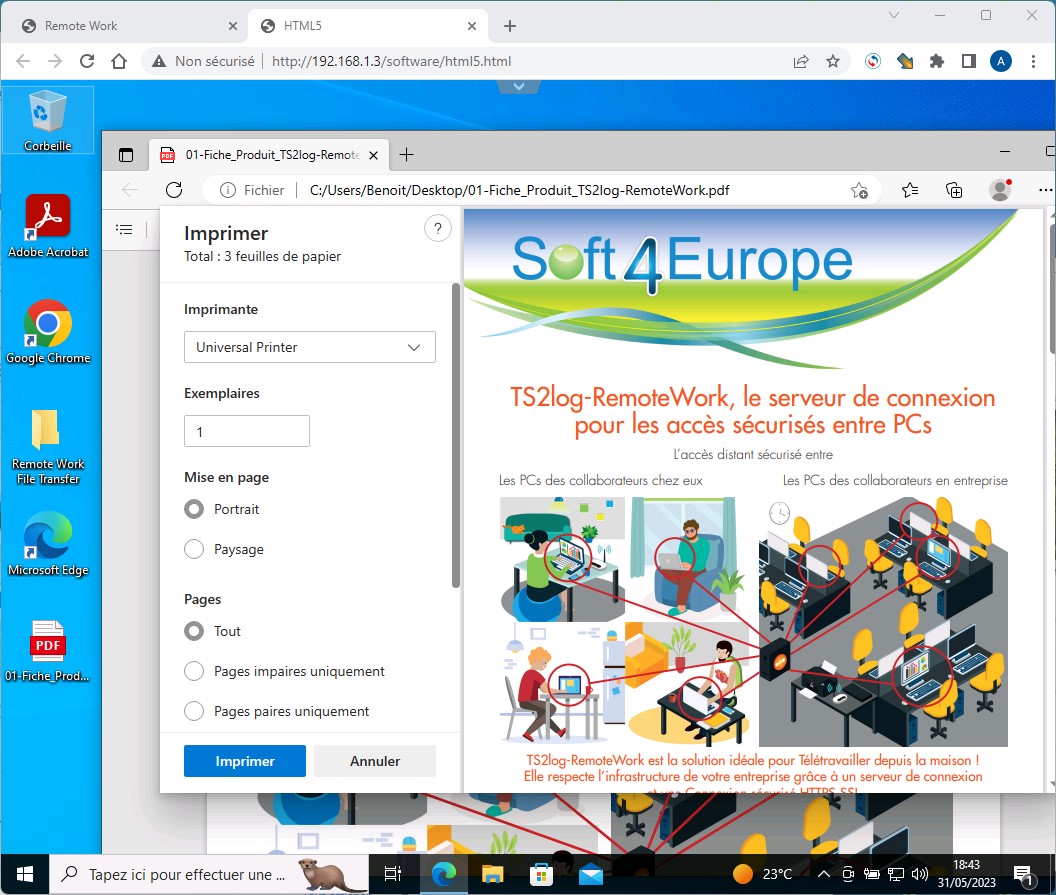Image resolution: width=1056 pixels, height=895 pixels.
Task: Open the Chrome sync extension icon
Action: pyautogui.click(x=873, y=62)
